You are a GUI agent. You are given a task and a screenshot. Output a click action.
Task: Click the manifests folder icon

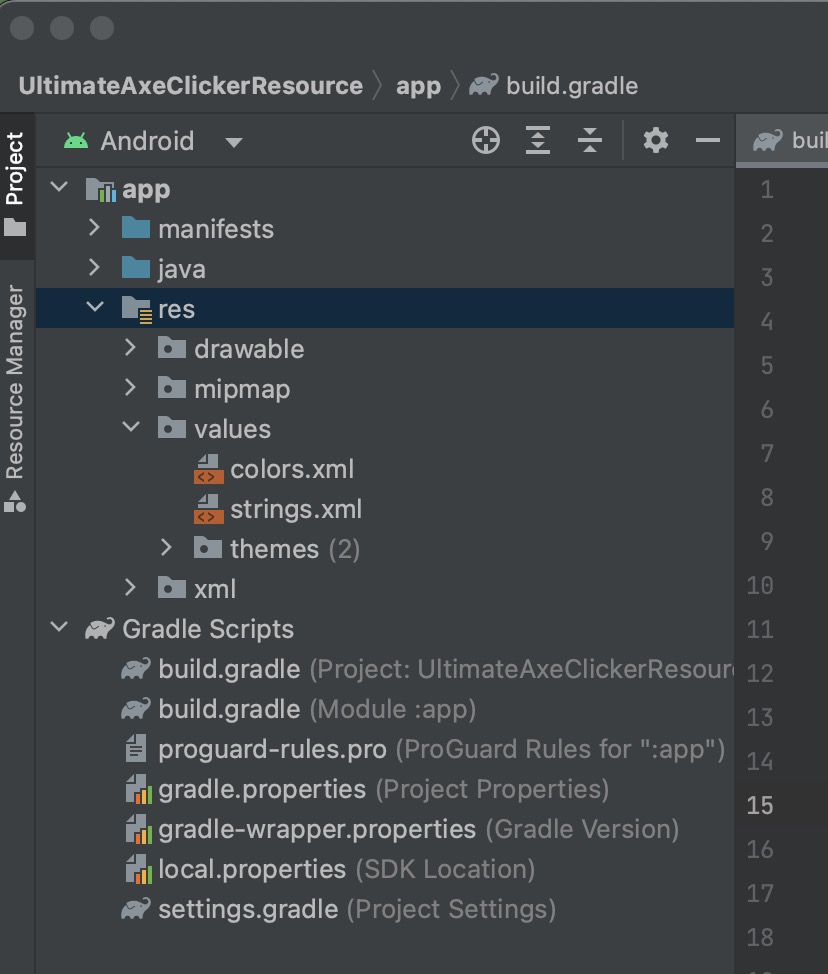pyautogui.click(x=136, y=228)
